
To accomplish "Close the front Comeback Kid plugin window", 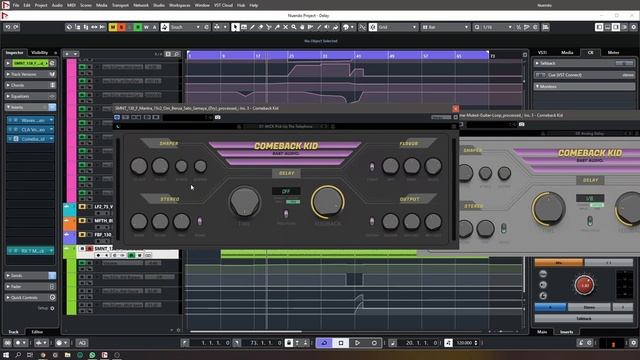I will 456,108.
